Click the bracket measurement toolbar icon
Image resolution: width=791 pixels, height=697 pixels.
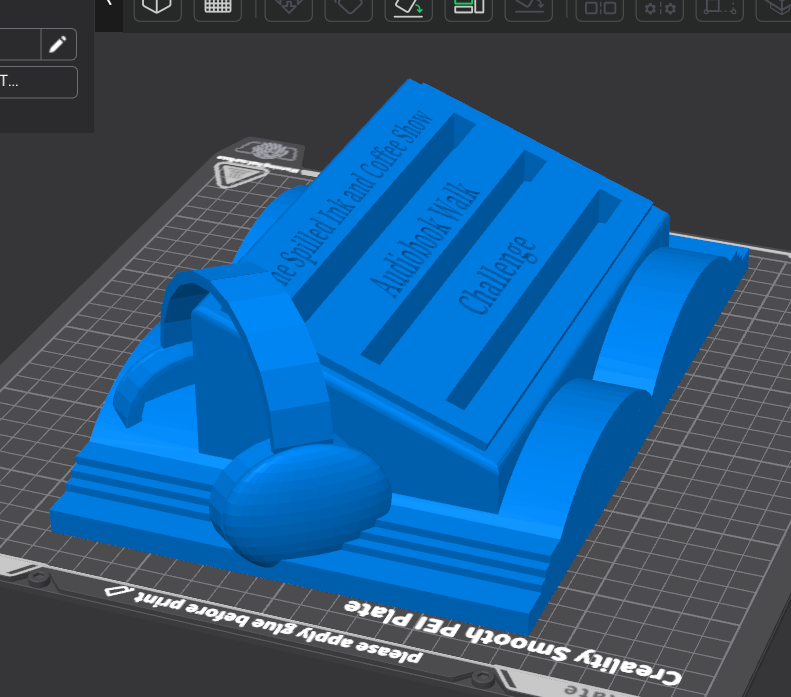720,7
